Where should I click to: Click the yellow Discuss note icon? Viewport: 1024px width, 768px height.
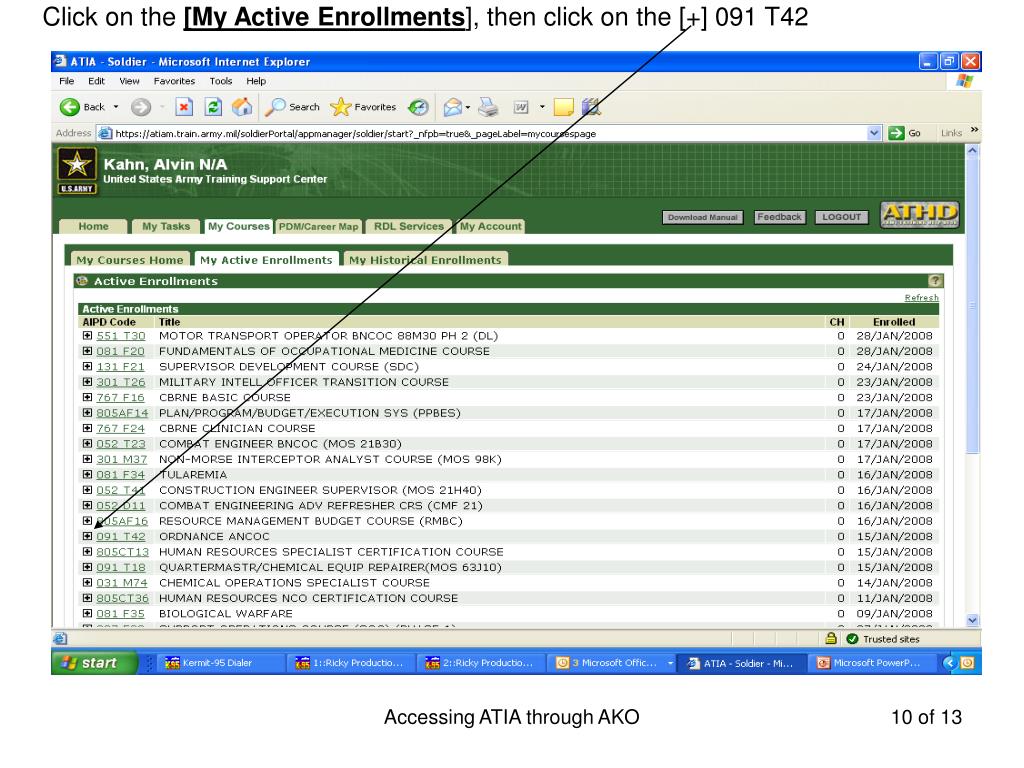click(564, 106)
